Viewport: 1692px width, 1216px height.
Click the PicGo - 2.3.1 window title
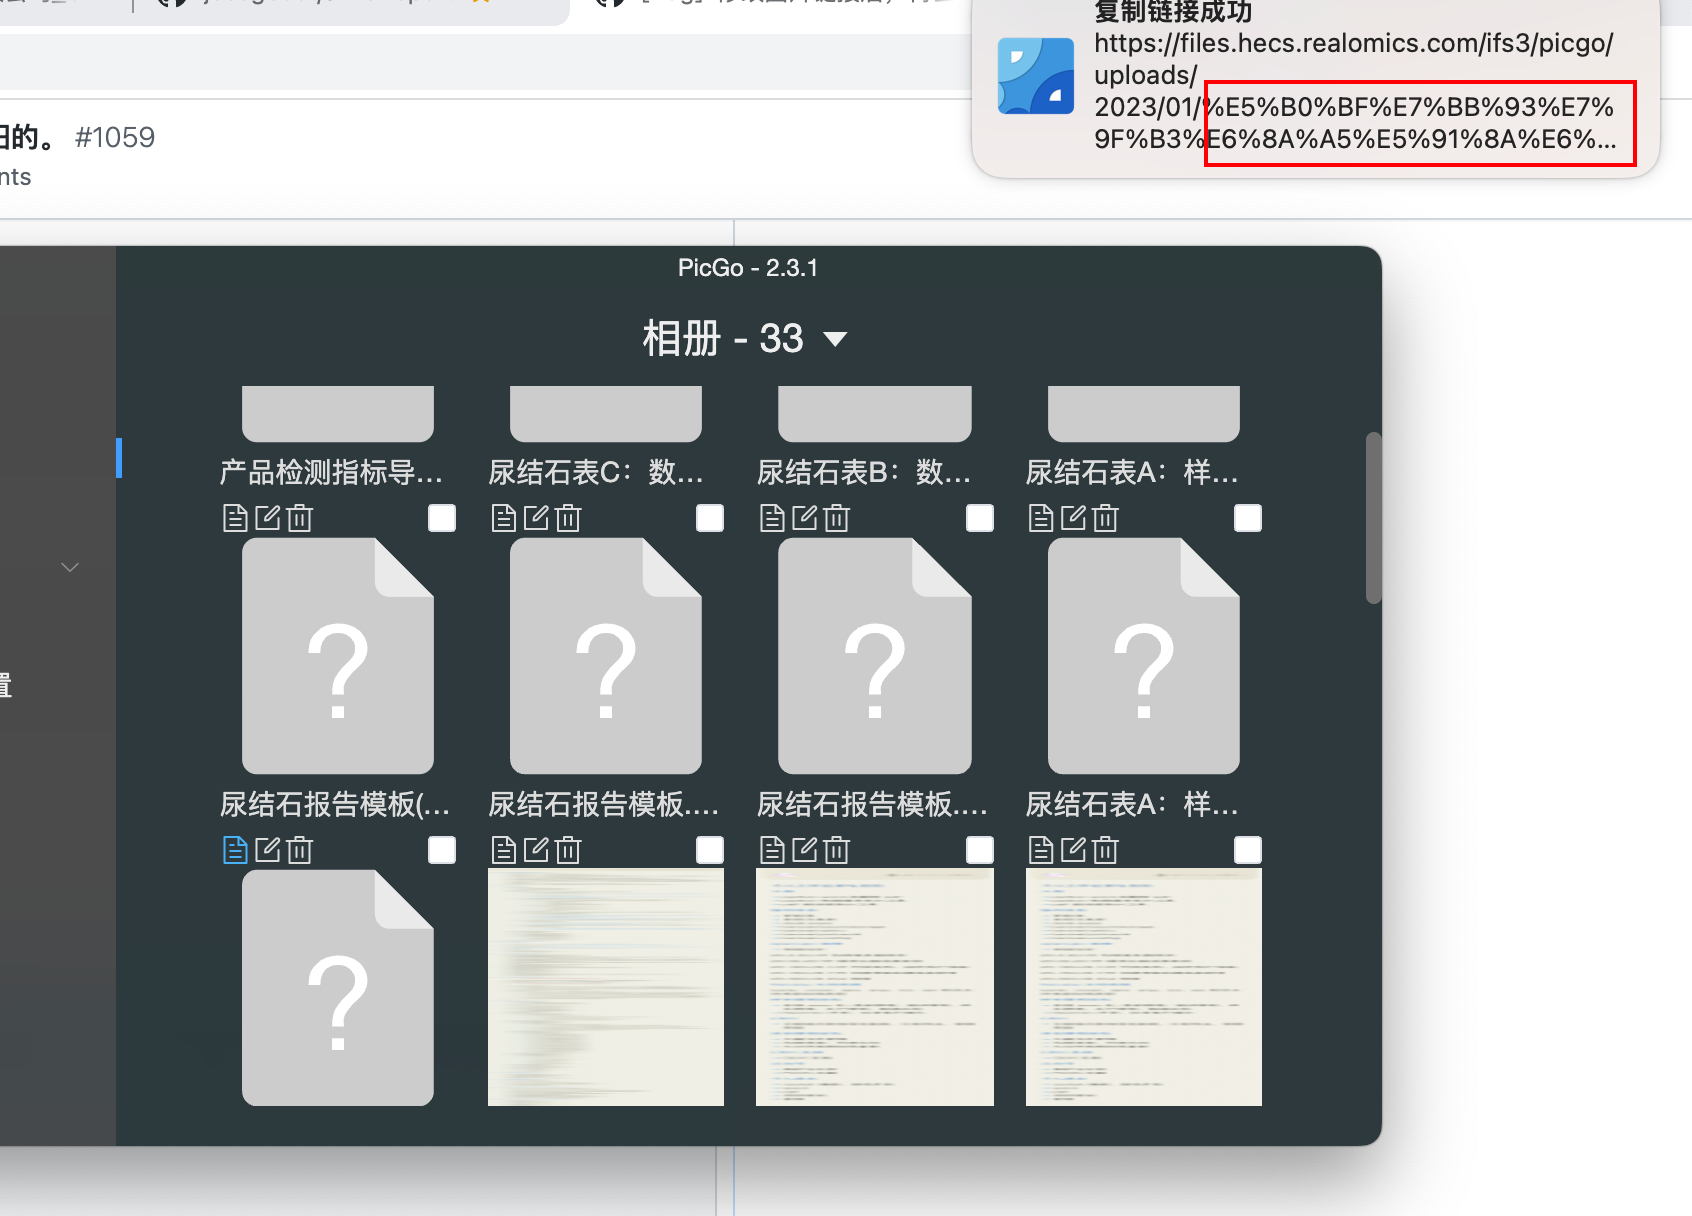tap(748, 268)
